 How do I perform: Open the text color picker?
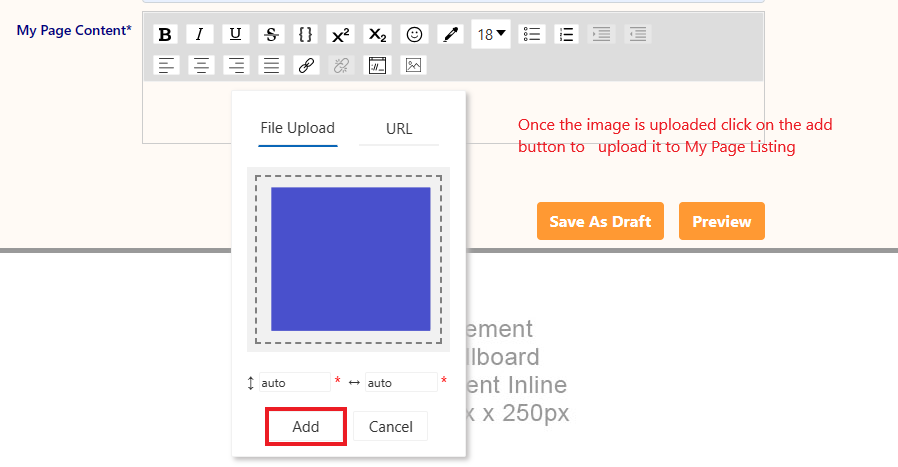pos(450,34)
